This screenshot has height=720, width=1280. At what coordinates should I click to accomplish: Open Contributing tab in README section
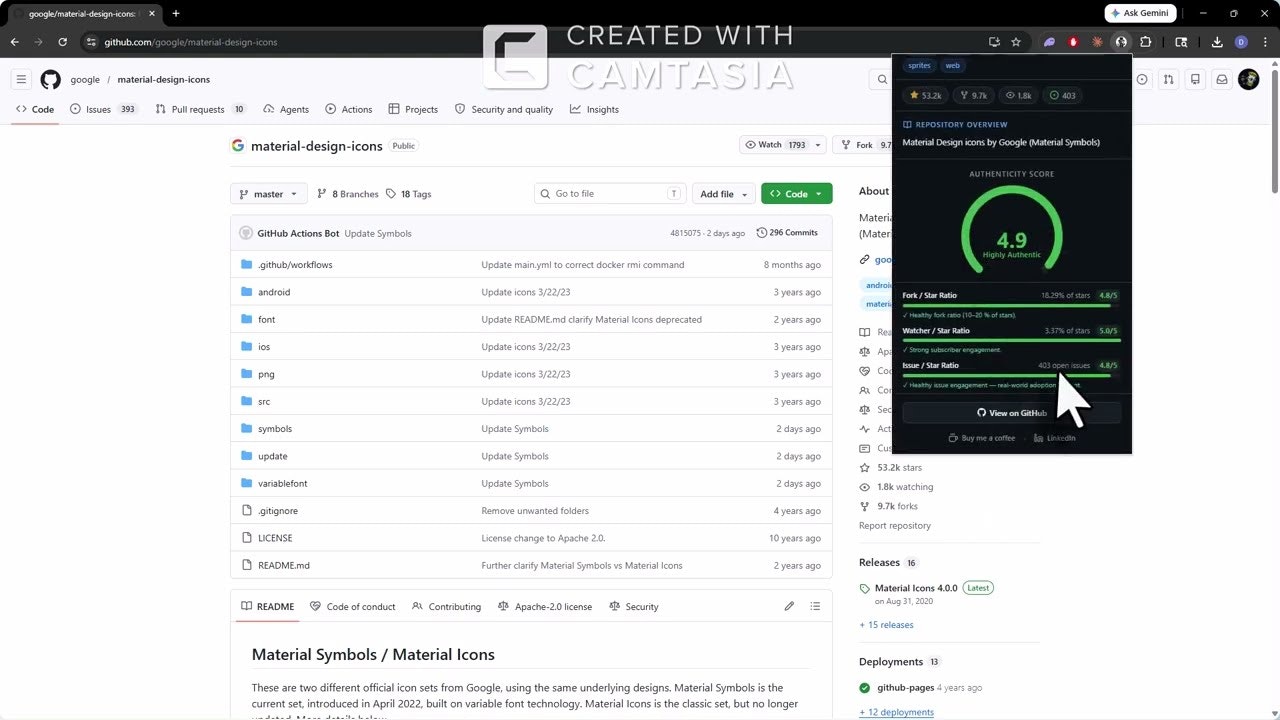447,606
